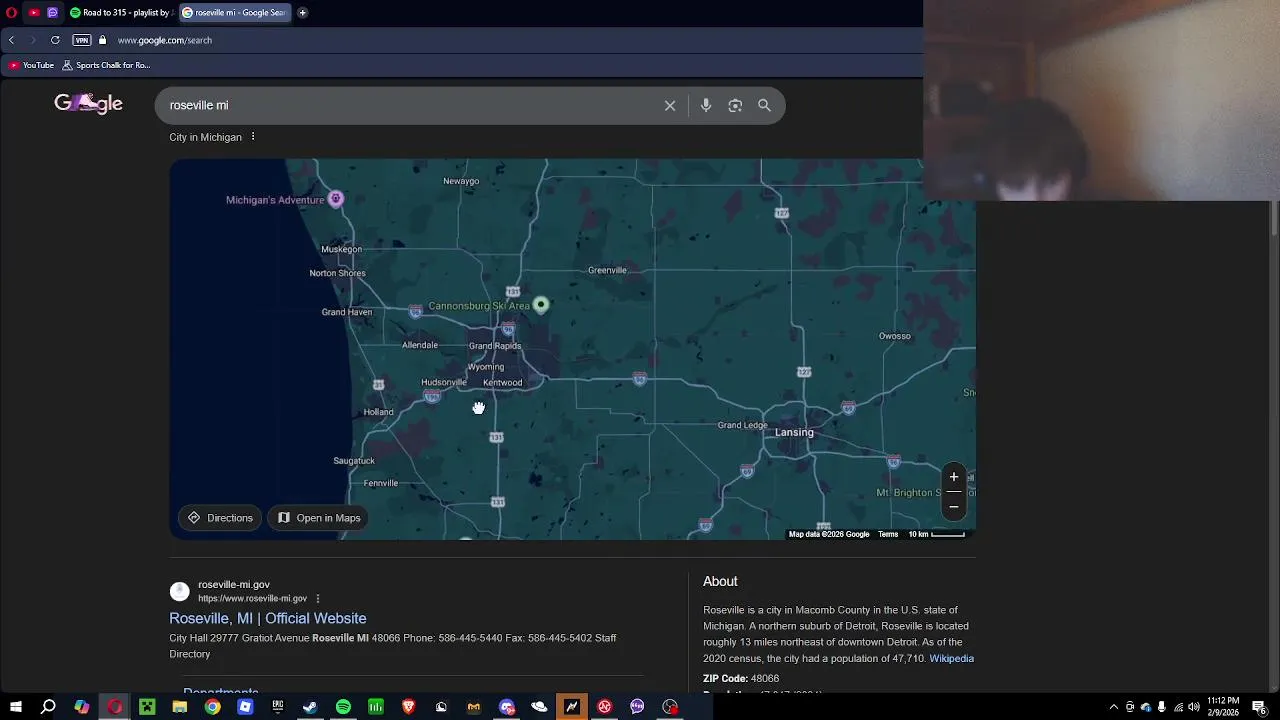This screenshot has width=1280, height=720.
Task: Click the roseville-mi.gov site favicon
Action: coord(179,591)
